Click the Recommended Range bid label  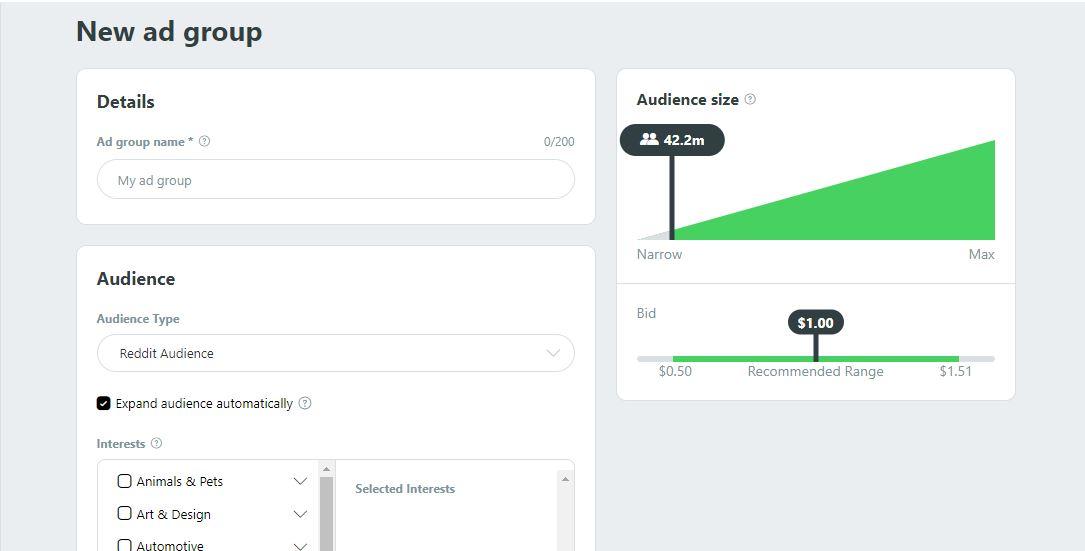tap(815, 372)
